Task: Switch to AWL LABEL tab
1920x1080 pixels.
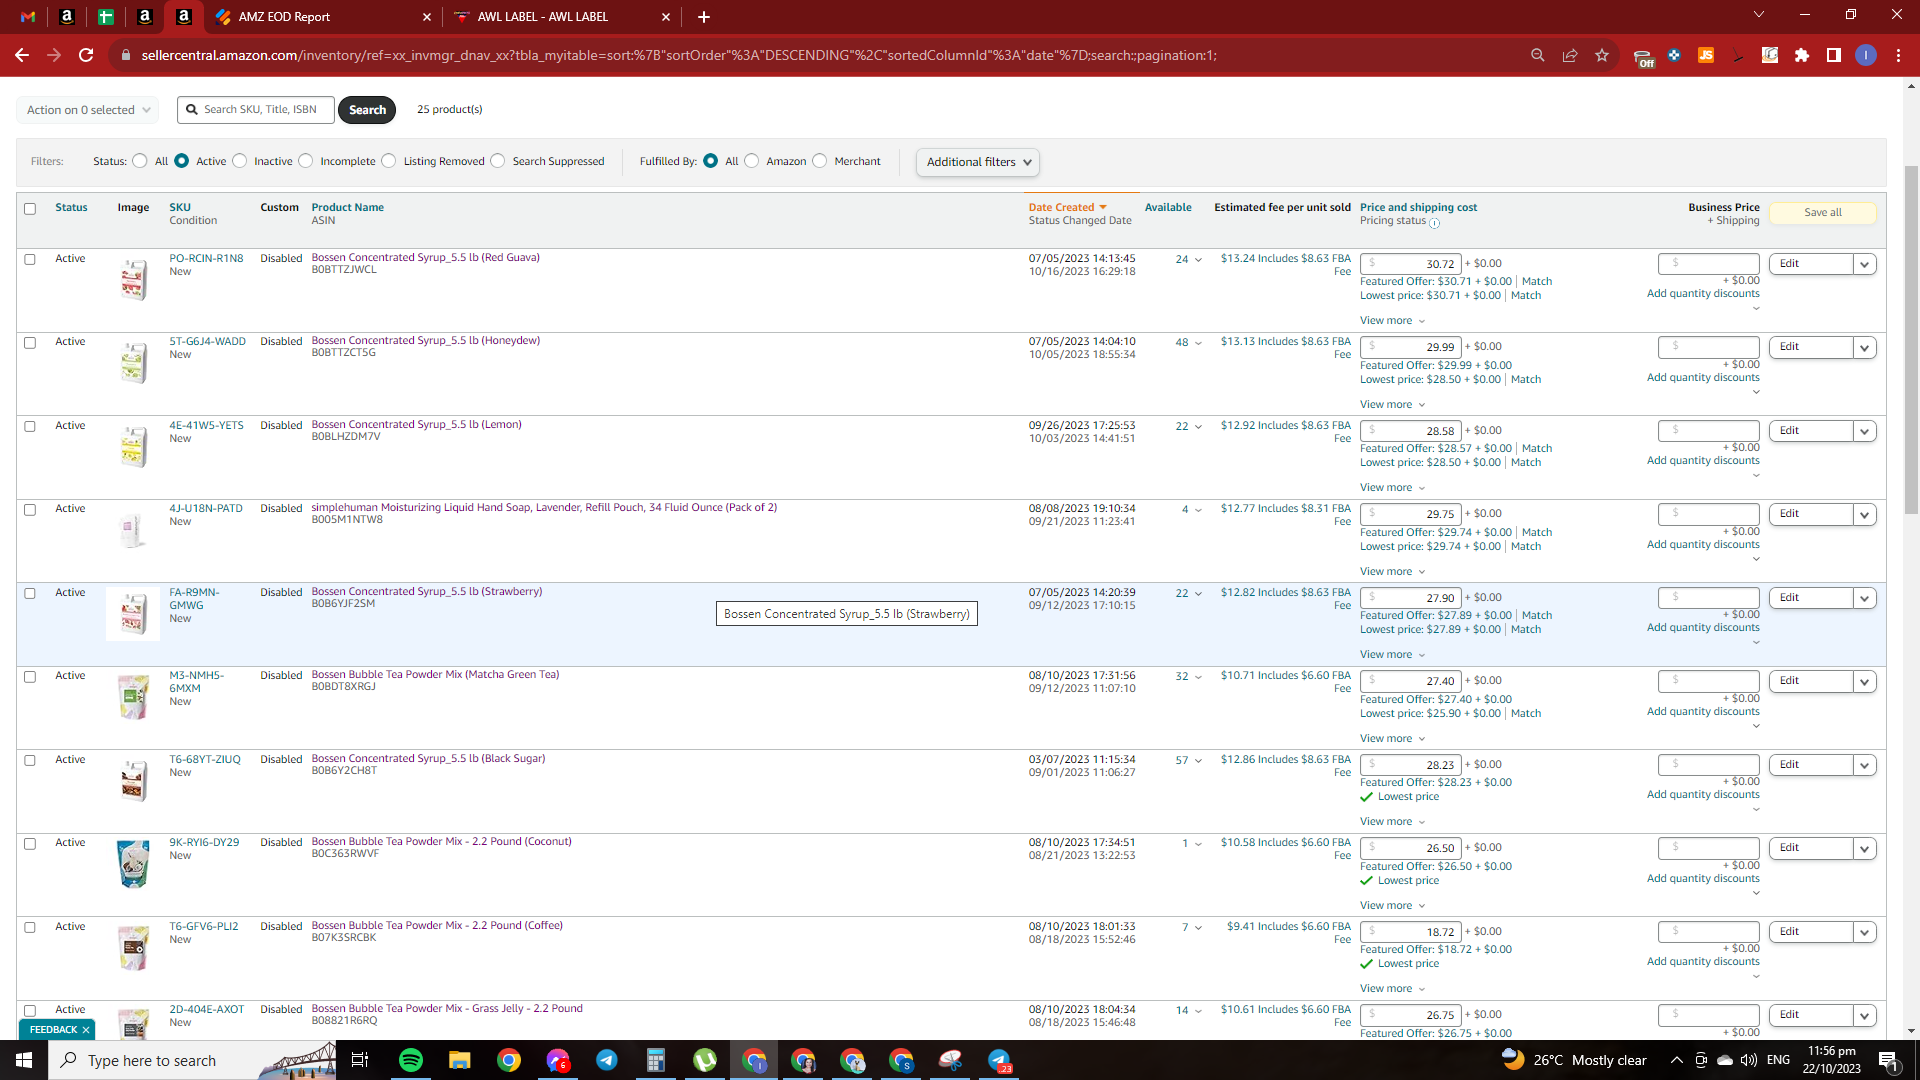Action: (x=560, y=17)
